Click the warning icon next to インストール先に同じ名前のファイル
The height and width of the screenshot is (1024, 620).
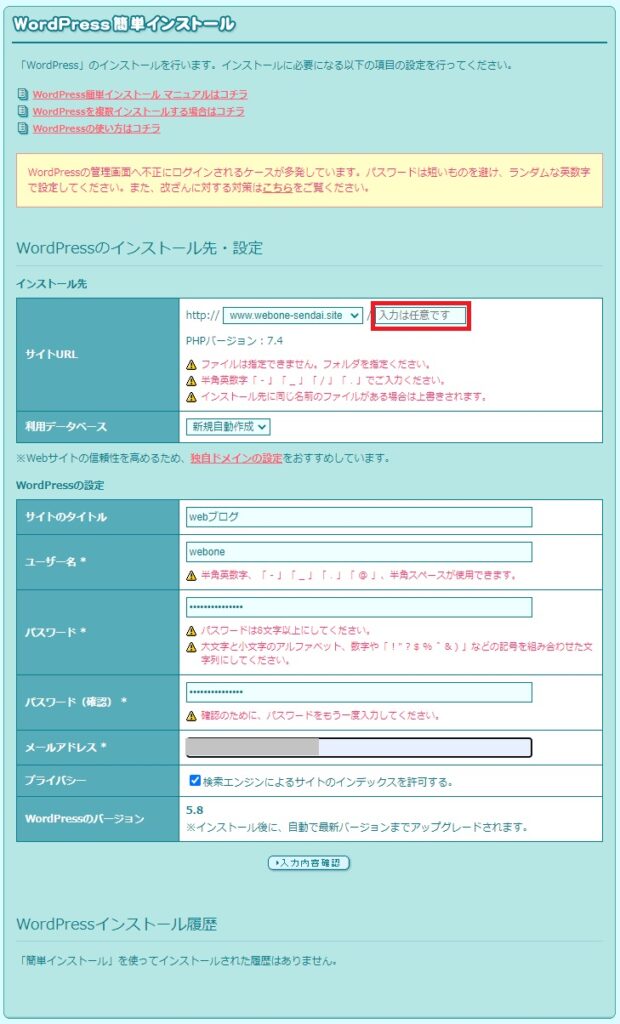(x=191, y=397)
